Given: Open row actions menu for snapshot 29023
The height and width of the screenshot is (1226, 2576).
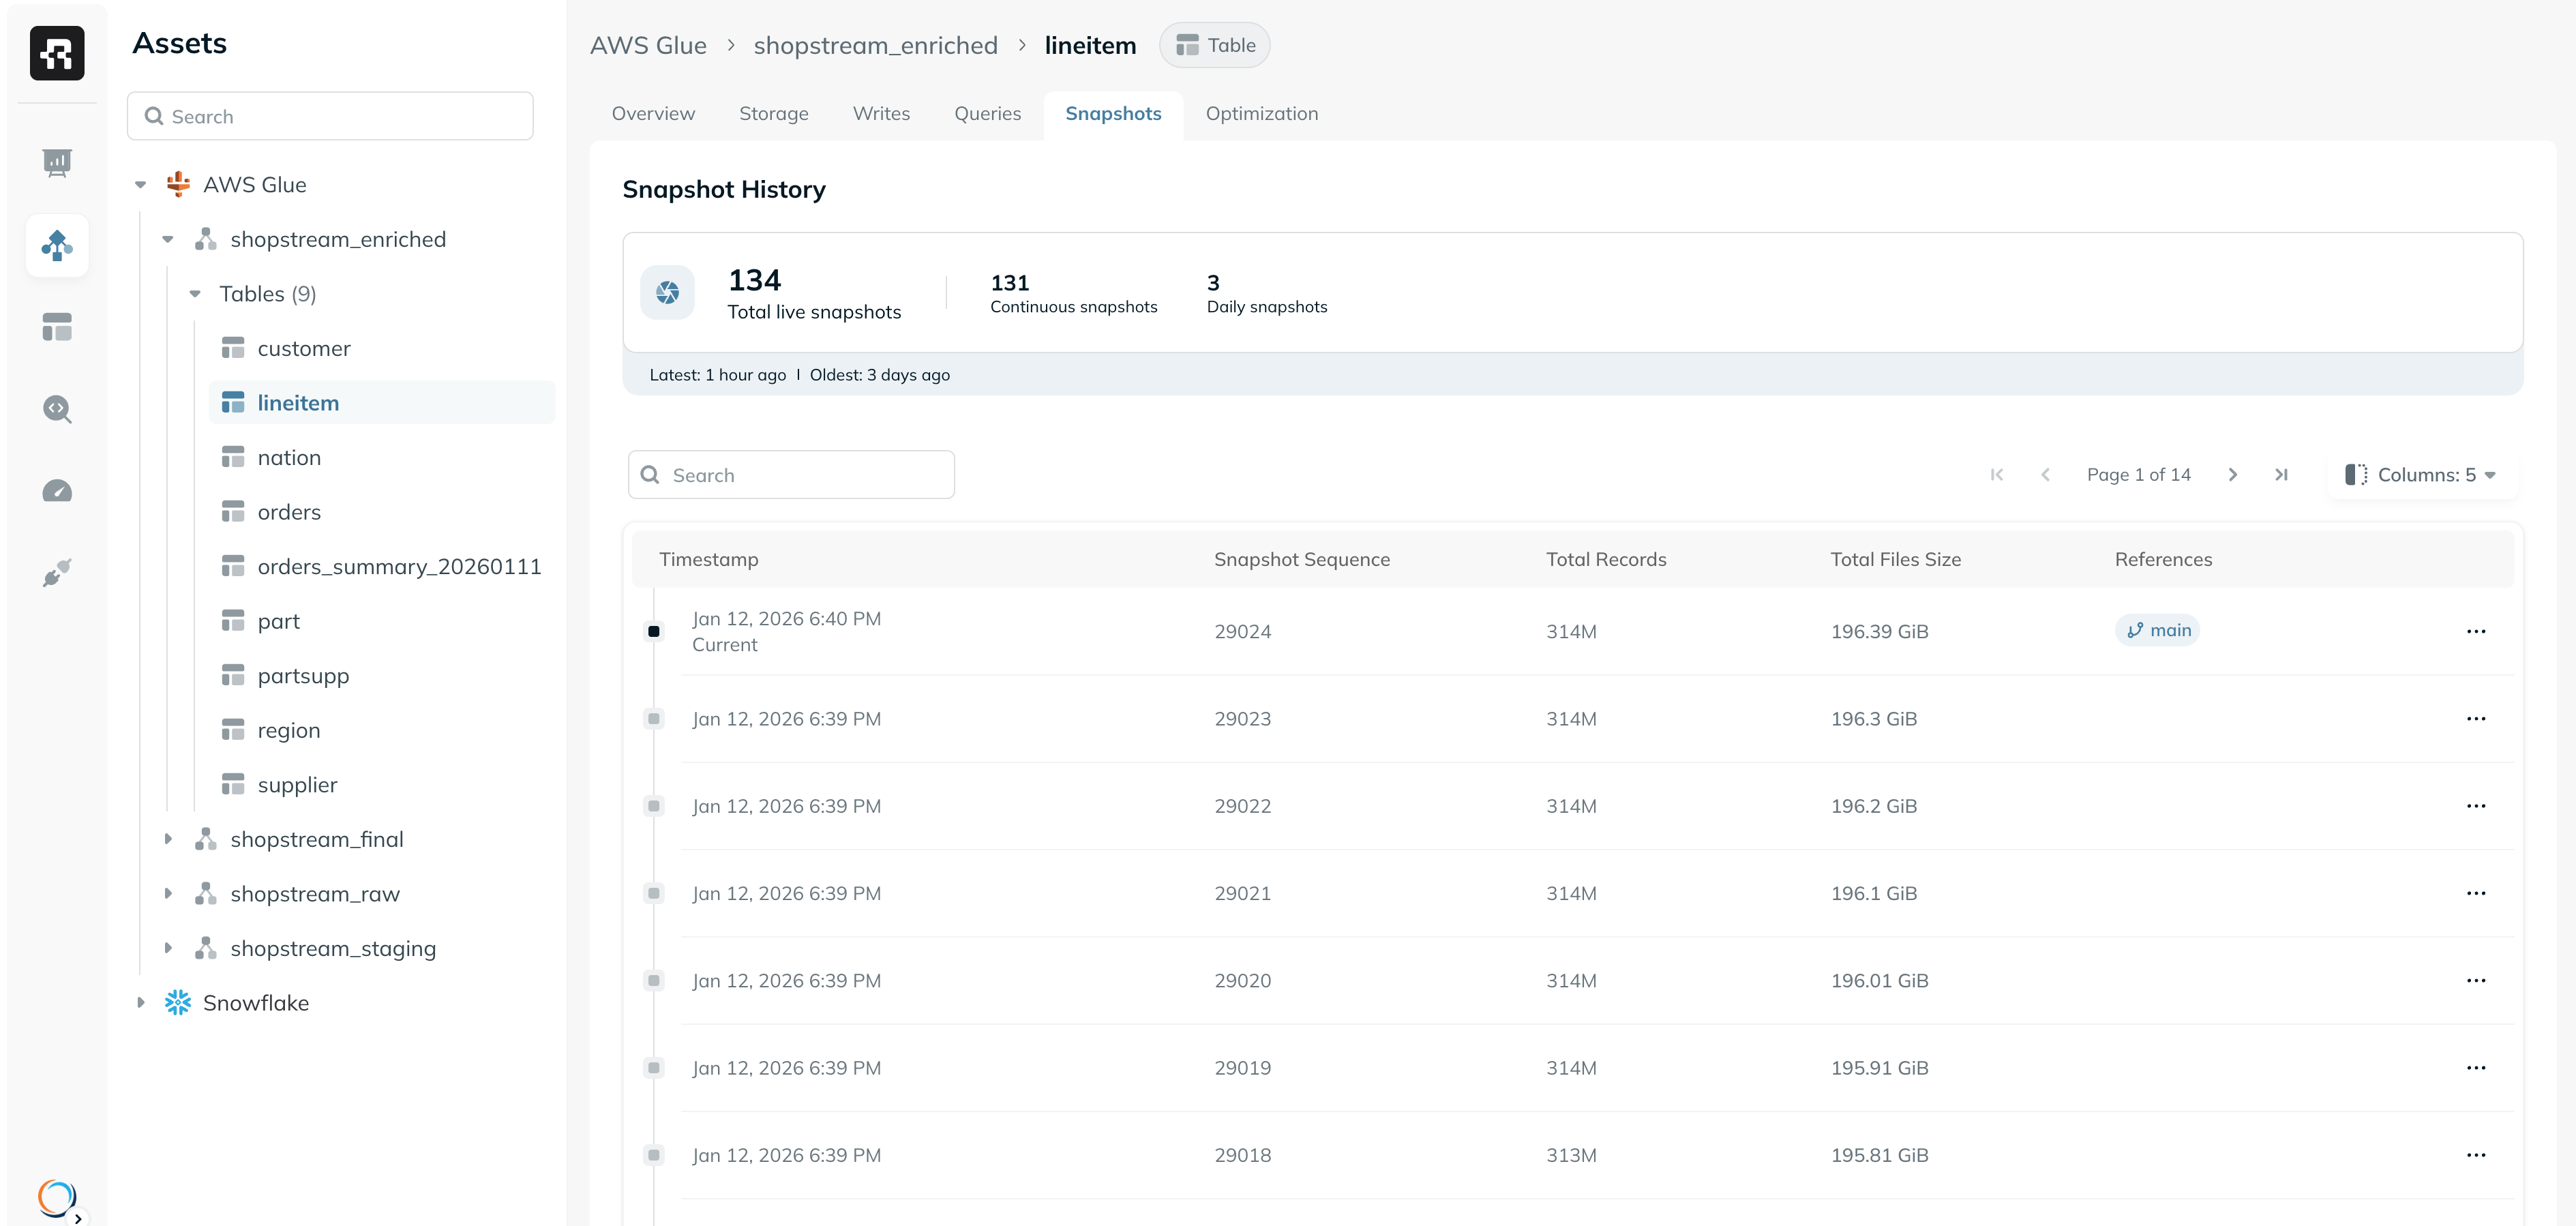Looking at the screenshot, I should click(2475, 719).
